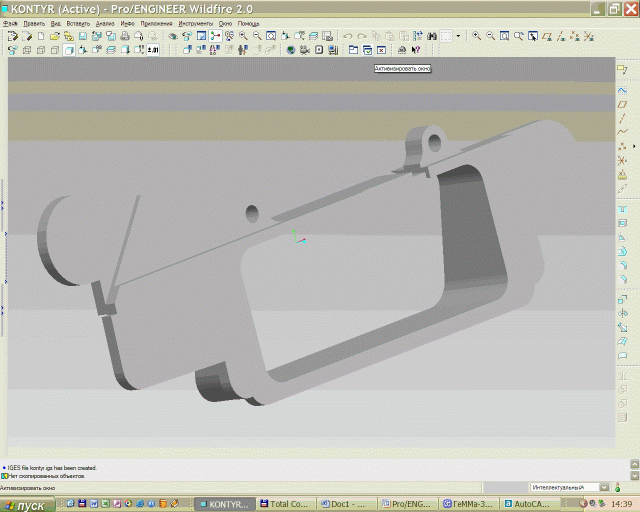Click the New window icon

(353, 50)
